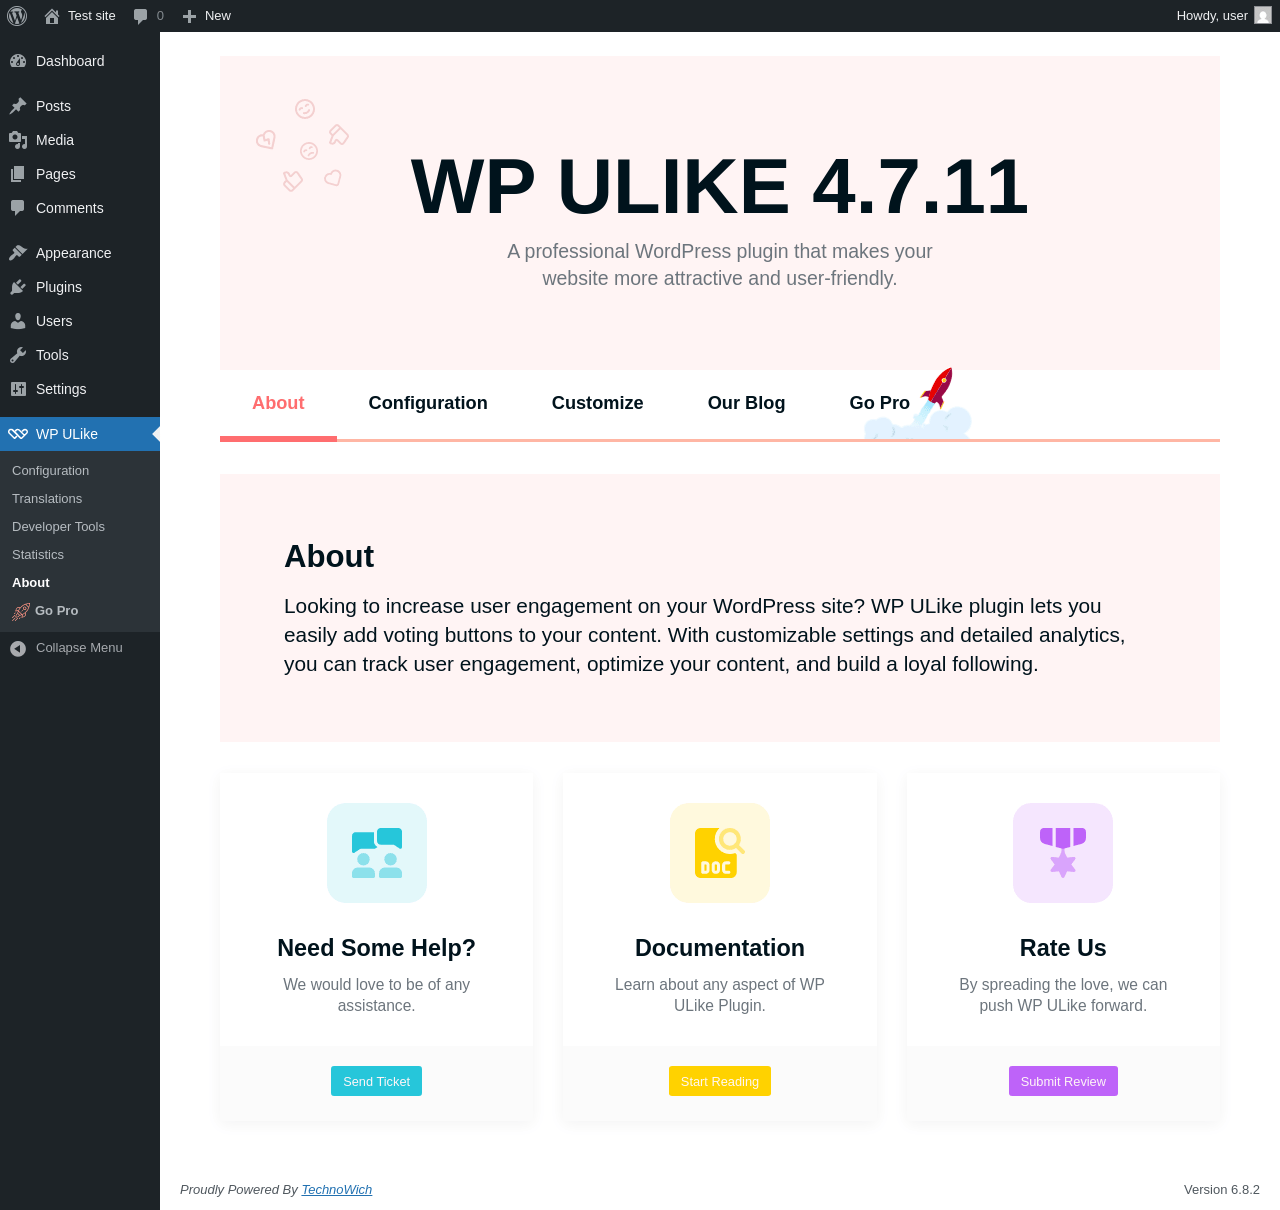Open the Users menu item
The height and width of the screenshot is (1210, 1280).
80,321
